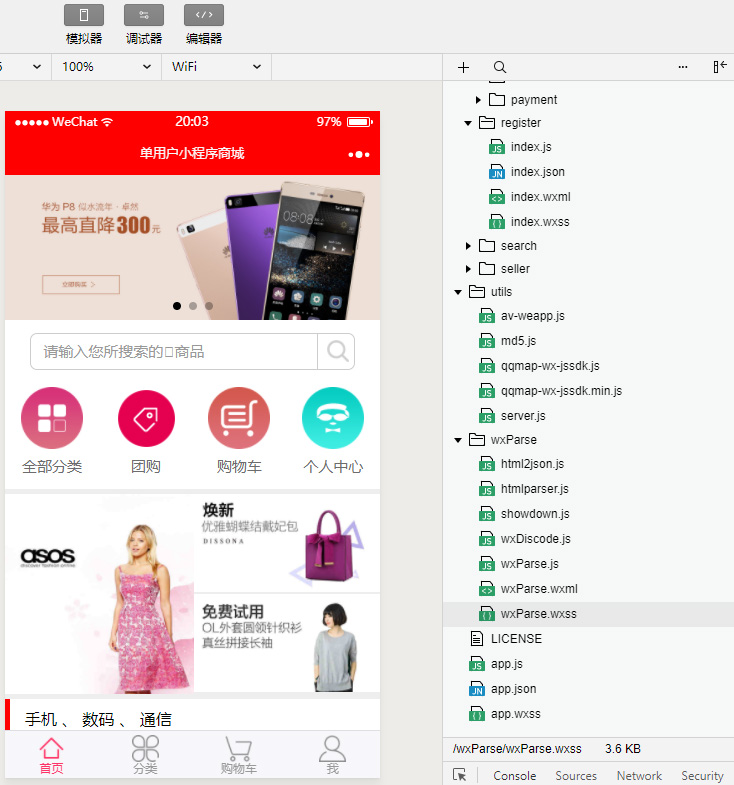The height and width of the screenshot is (785, 734).
Task: Toggle the 编辑器 editor panel button
Action: click(x=204, y=15)
